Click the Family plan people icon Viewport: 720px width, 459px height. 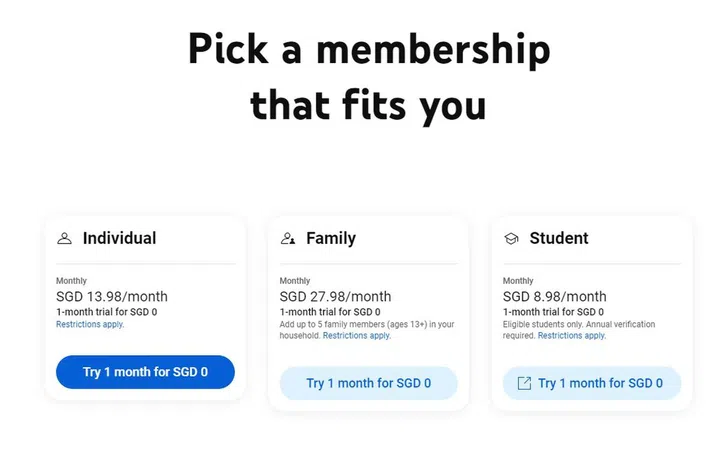pyautogui.click(x=288, y=239)
